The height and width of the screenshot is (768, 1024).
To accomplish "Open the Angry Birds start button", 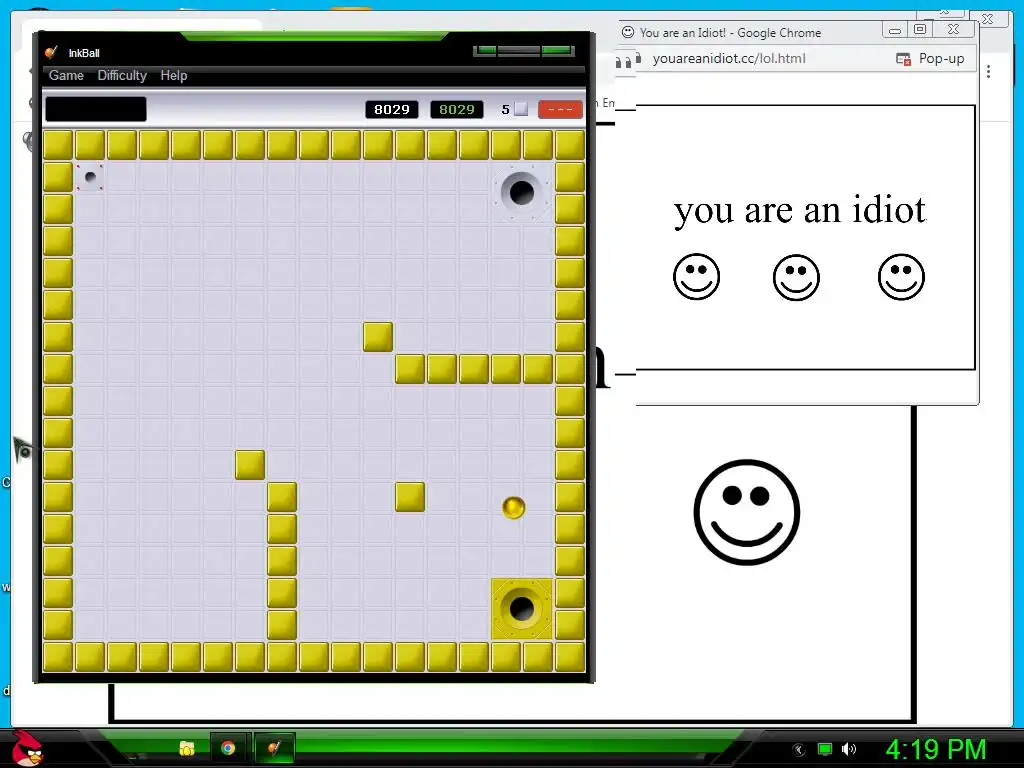I will (26, 748).
